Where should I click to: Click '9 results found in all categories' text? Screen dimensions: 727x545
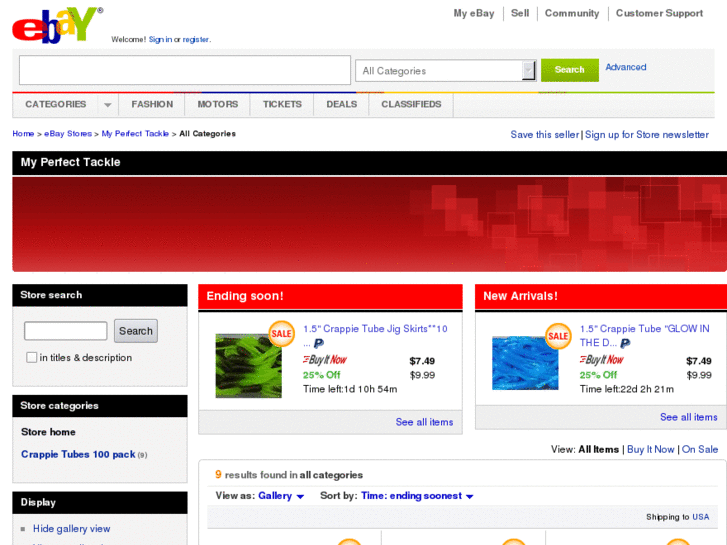coord(289,474)
